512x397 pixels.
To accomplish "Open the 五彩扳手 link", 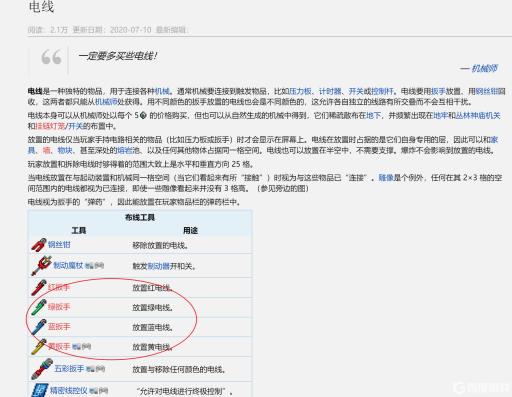I will 69,369.
